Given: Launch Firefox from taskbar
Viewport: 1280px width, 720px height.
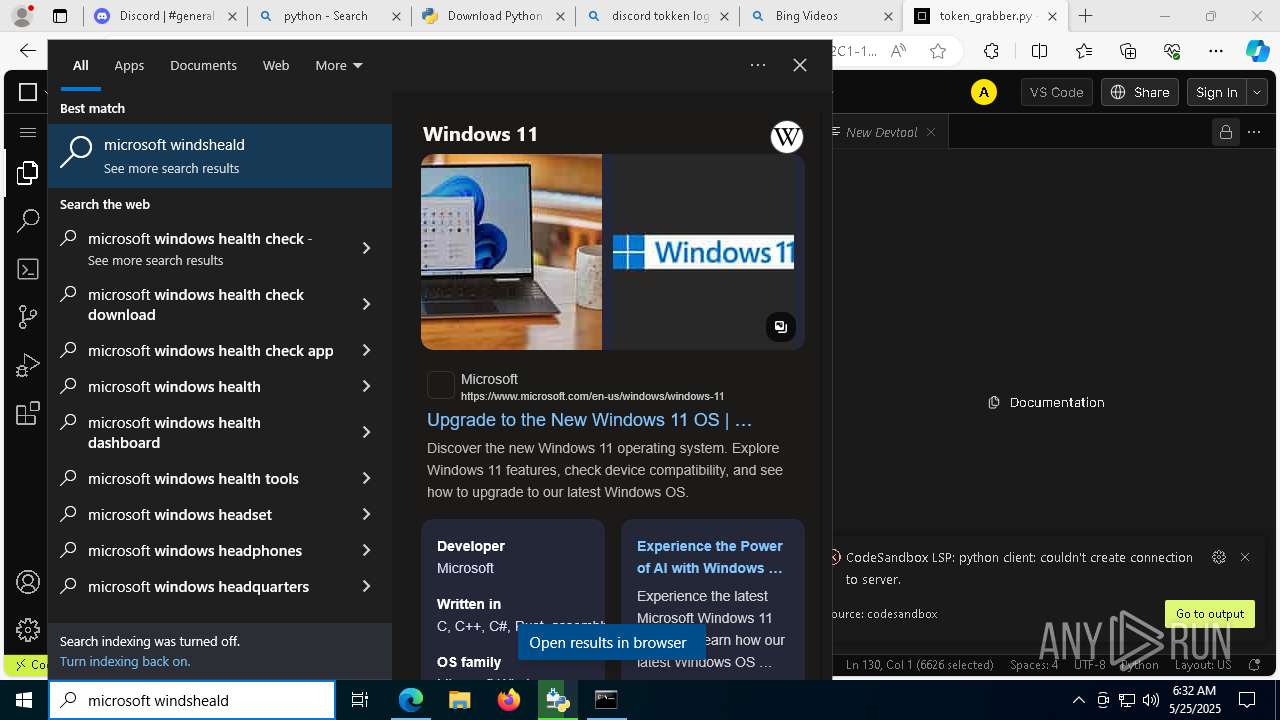Looking at the screenshot, I should (x=508, y=700).
